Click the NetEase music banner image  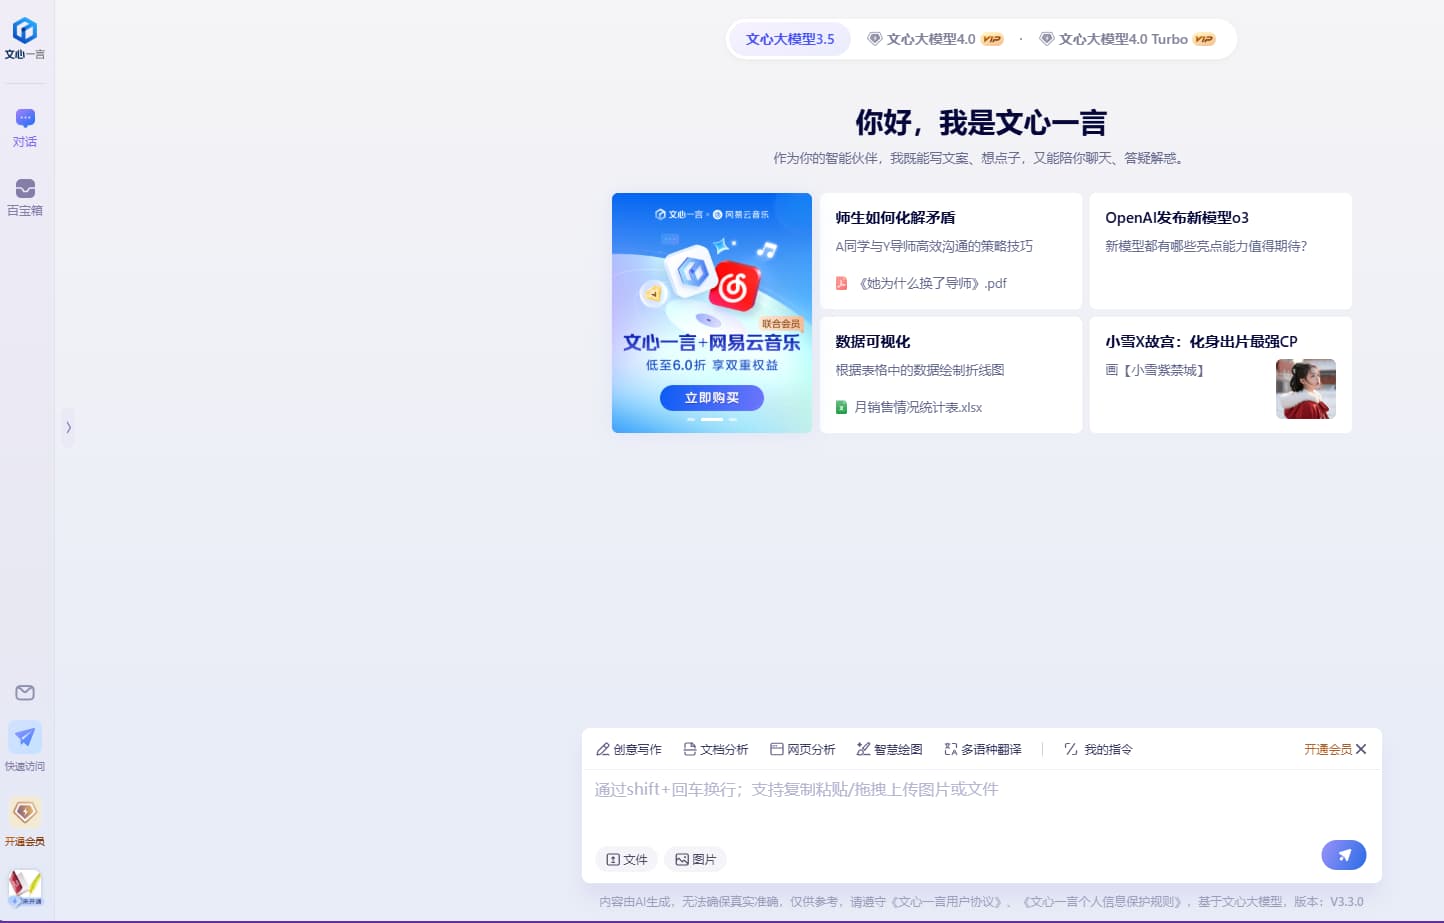pyautogui.click(x=712, y=313)
